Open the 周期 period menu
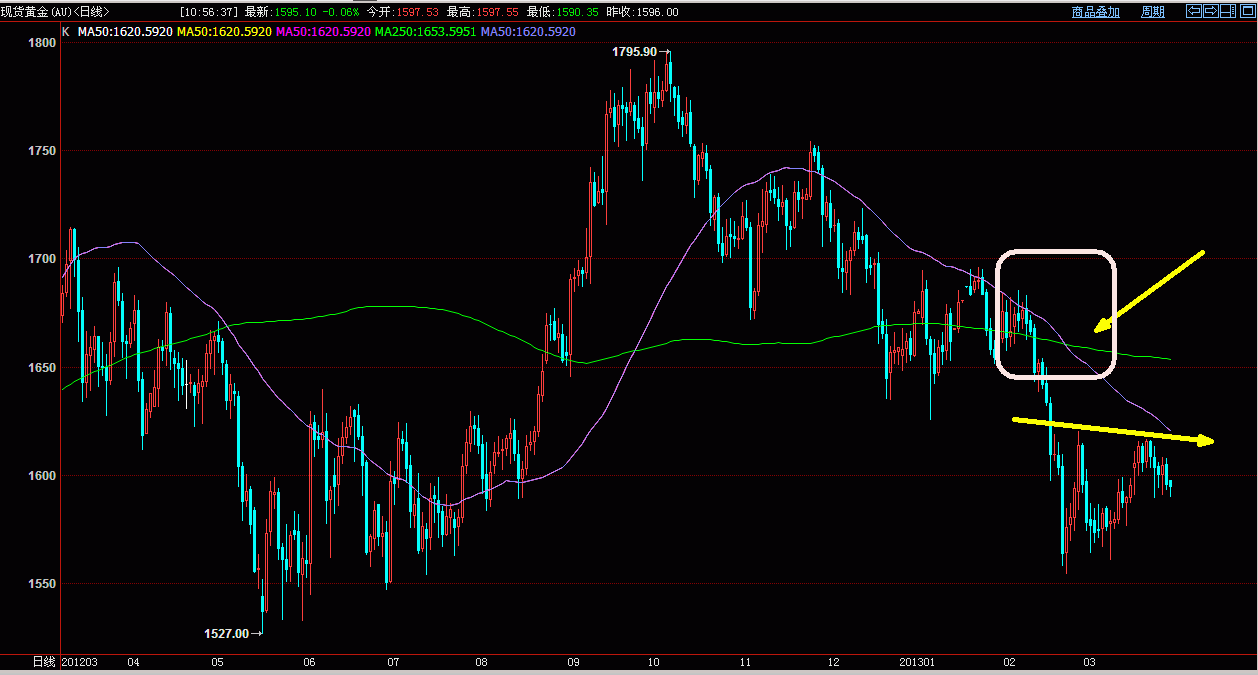The height and width of the screenshot is (675, 1258). click(1153, 12)
